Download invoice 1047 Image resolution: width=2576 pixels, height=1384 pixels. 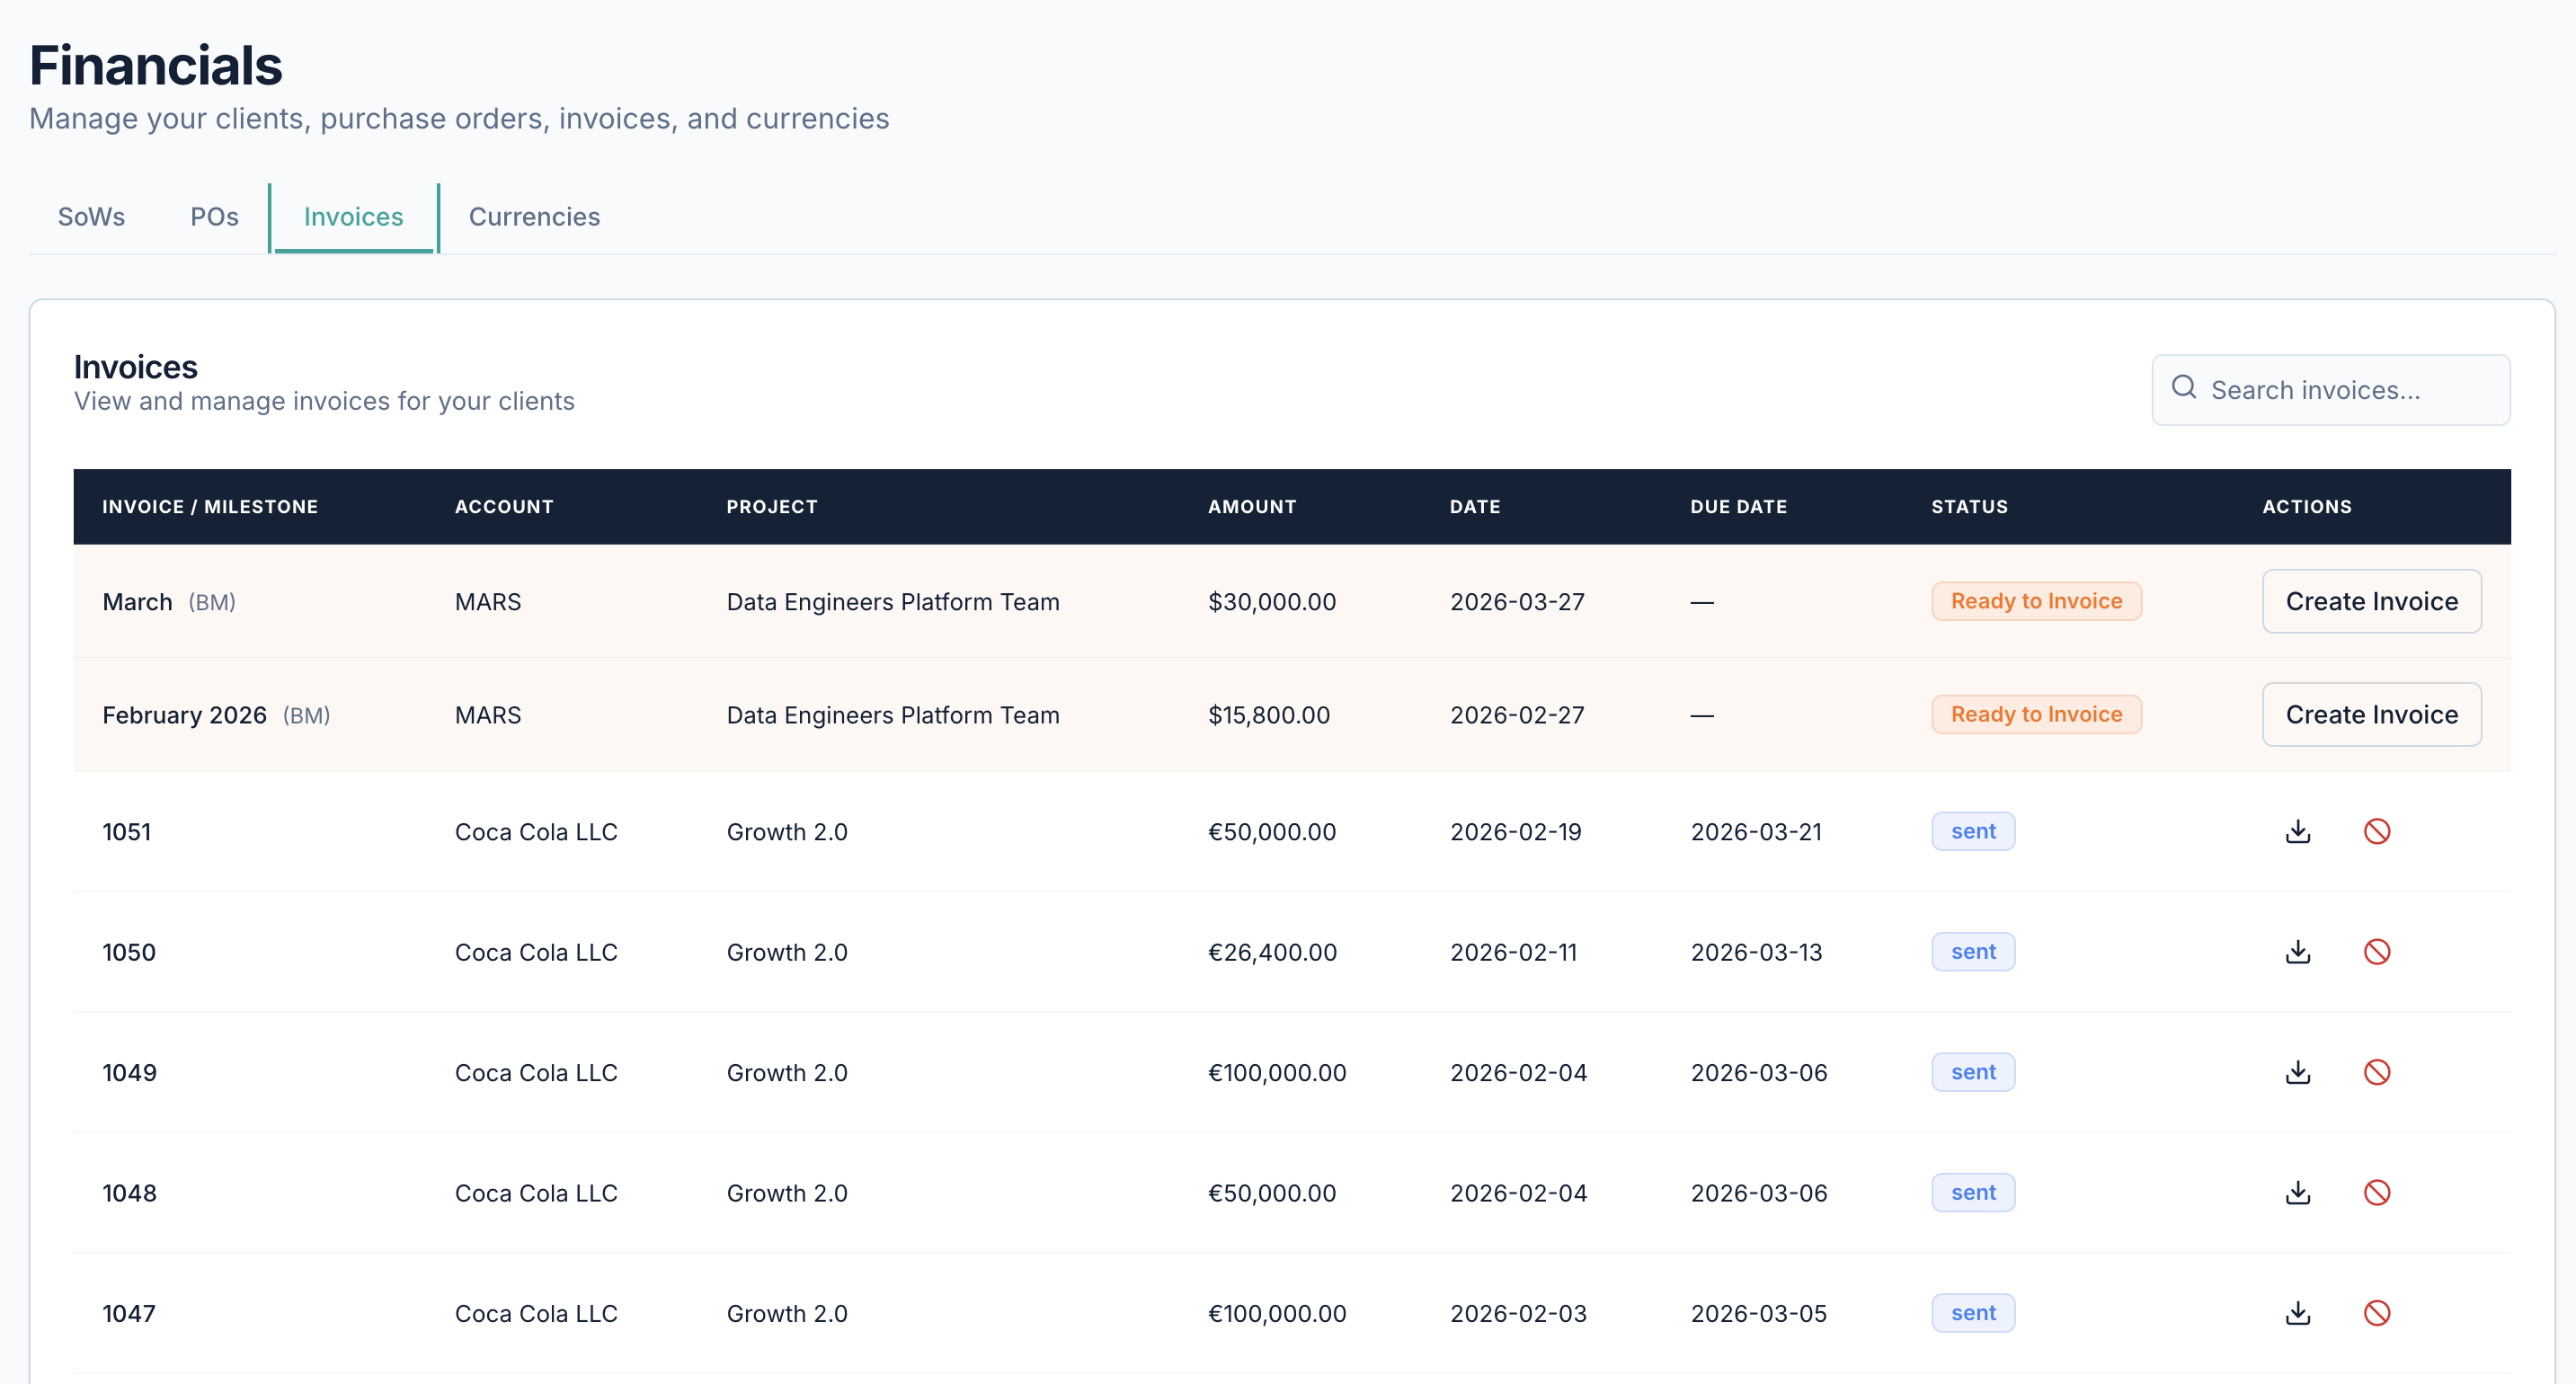pyautogui.click(x=2298, y=1312)
